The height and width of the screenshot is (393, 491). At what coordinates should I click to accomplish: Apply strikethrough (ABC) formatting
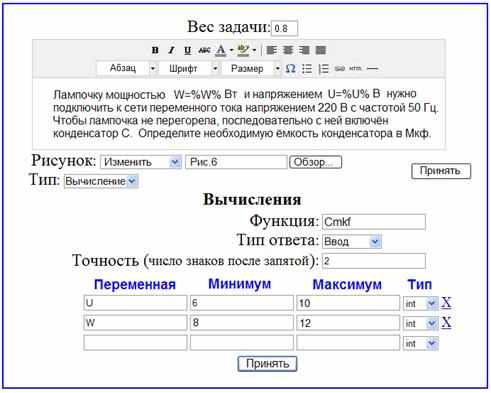[204, 50]
